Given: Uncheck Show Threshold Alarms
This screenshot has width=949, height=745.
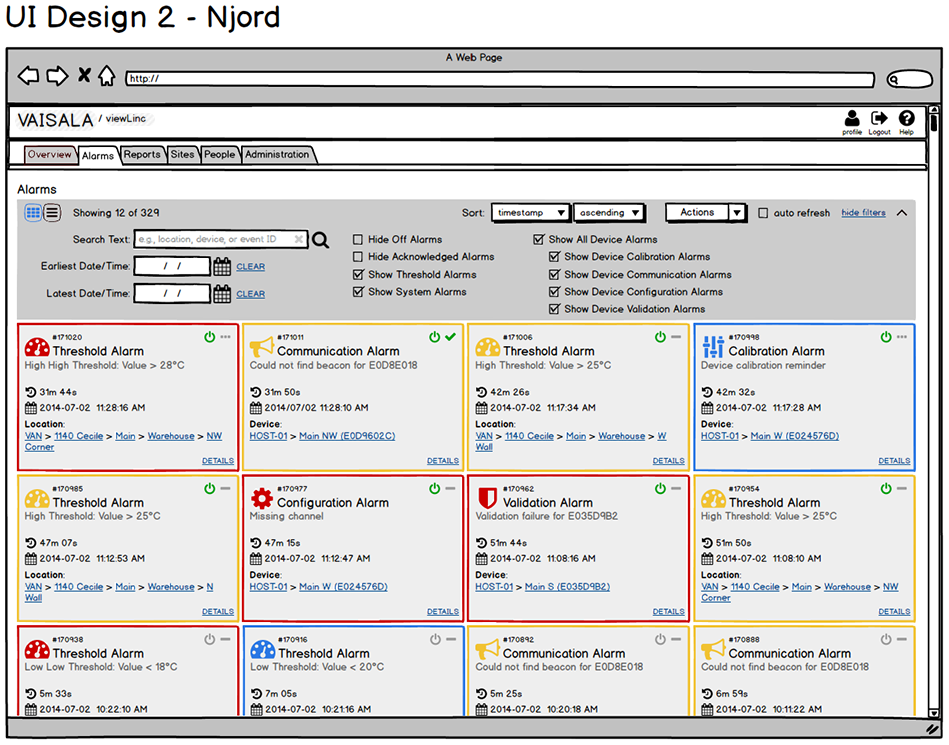Looking at the screenshot, I should [358, 275].
